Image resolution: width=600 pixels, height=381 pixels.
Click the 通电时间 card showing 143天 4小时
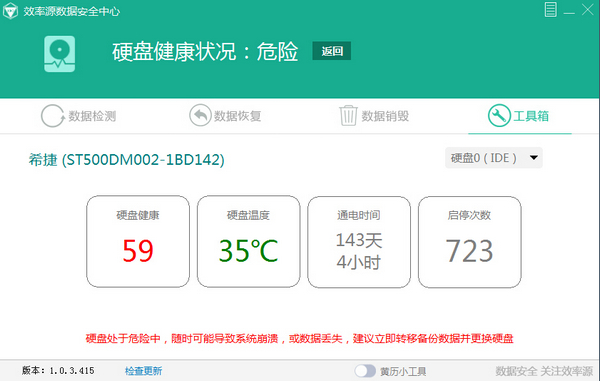pyautogui.click(x=359, y=242)
